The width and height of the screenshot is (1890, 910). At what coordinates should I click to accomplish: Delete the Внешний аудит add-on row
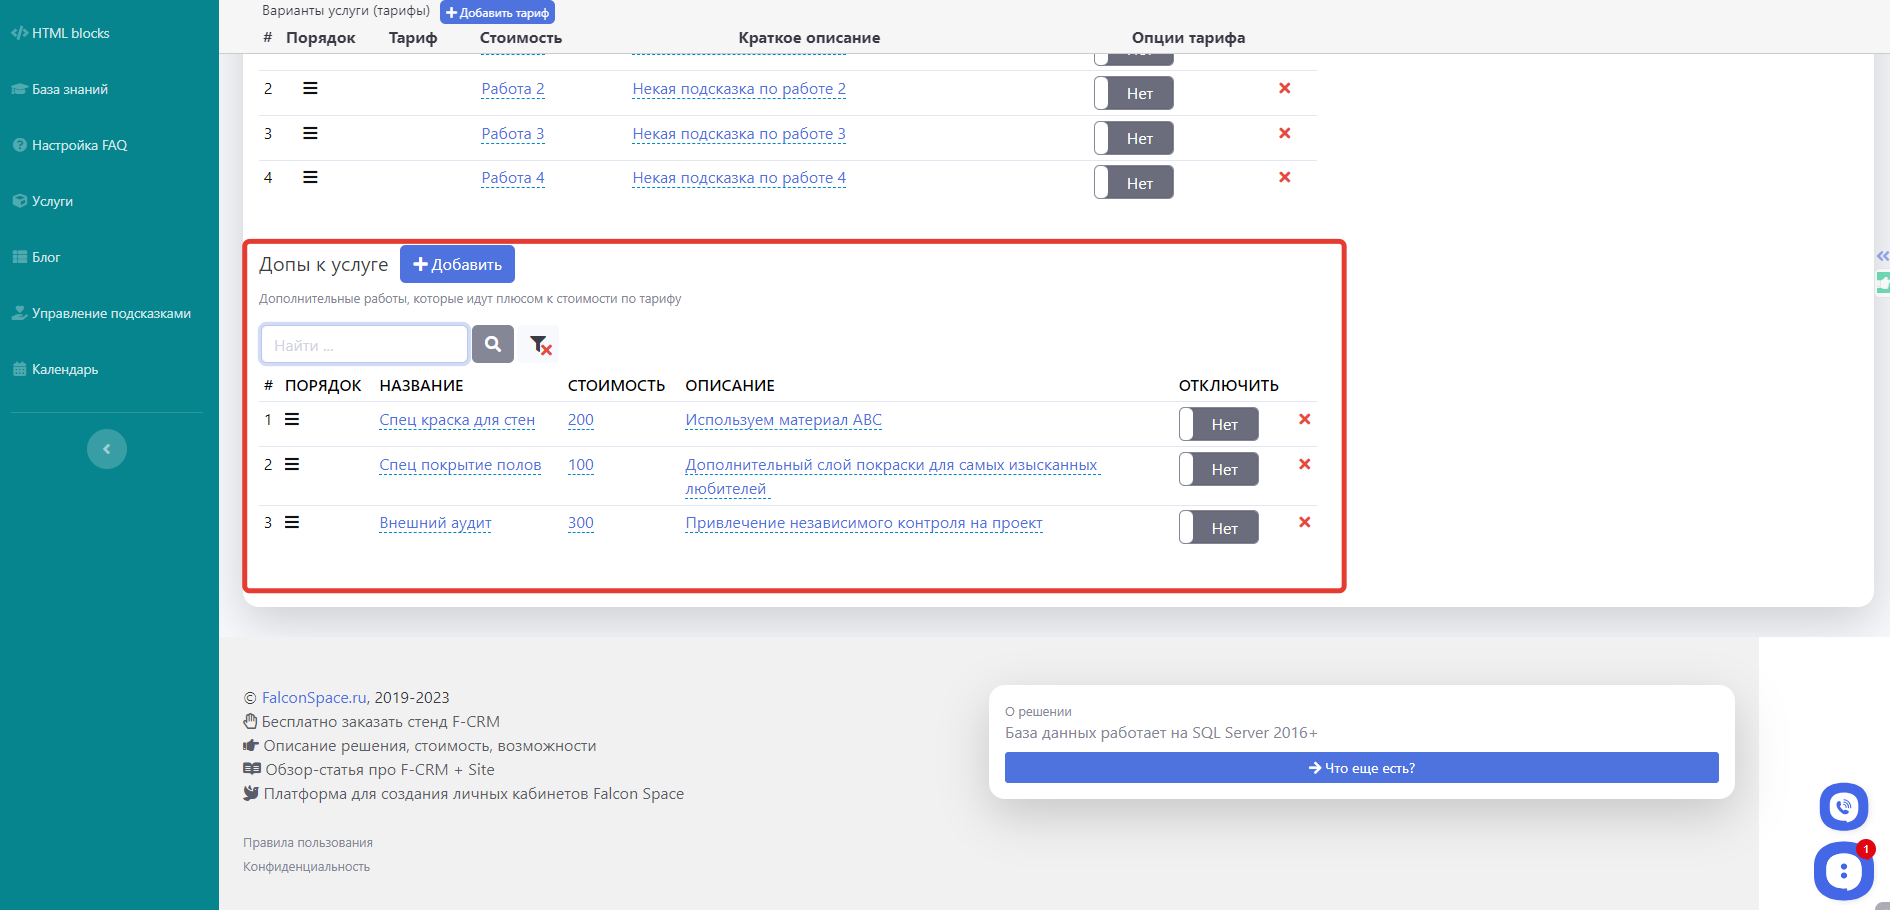(1304, 522)
